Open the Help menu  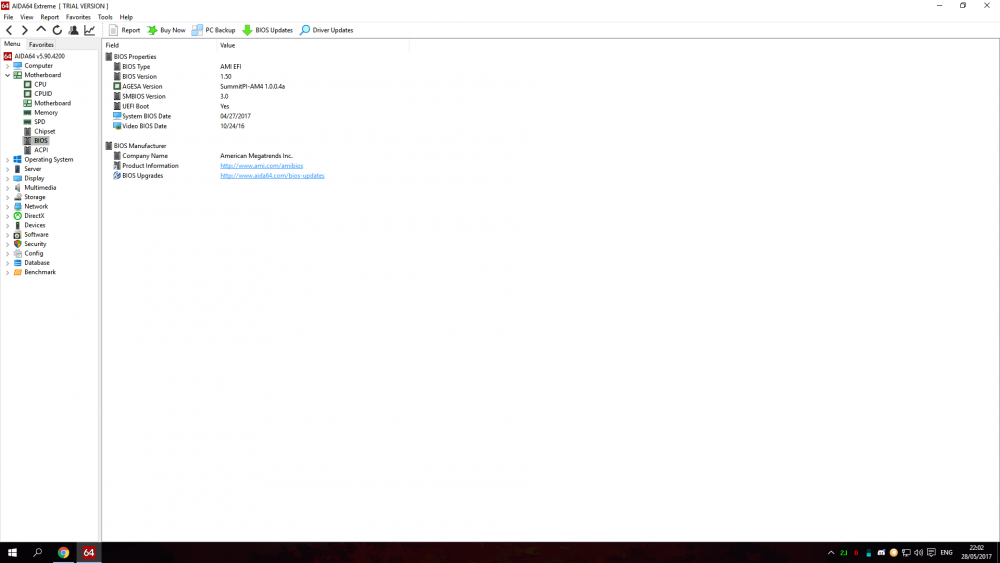pyautogui.click(x=126, y=17)
